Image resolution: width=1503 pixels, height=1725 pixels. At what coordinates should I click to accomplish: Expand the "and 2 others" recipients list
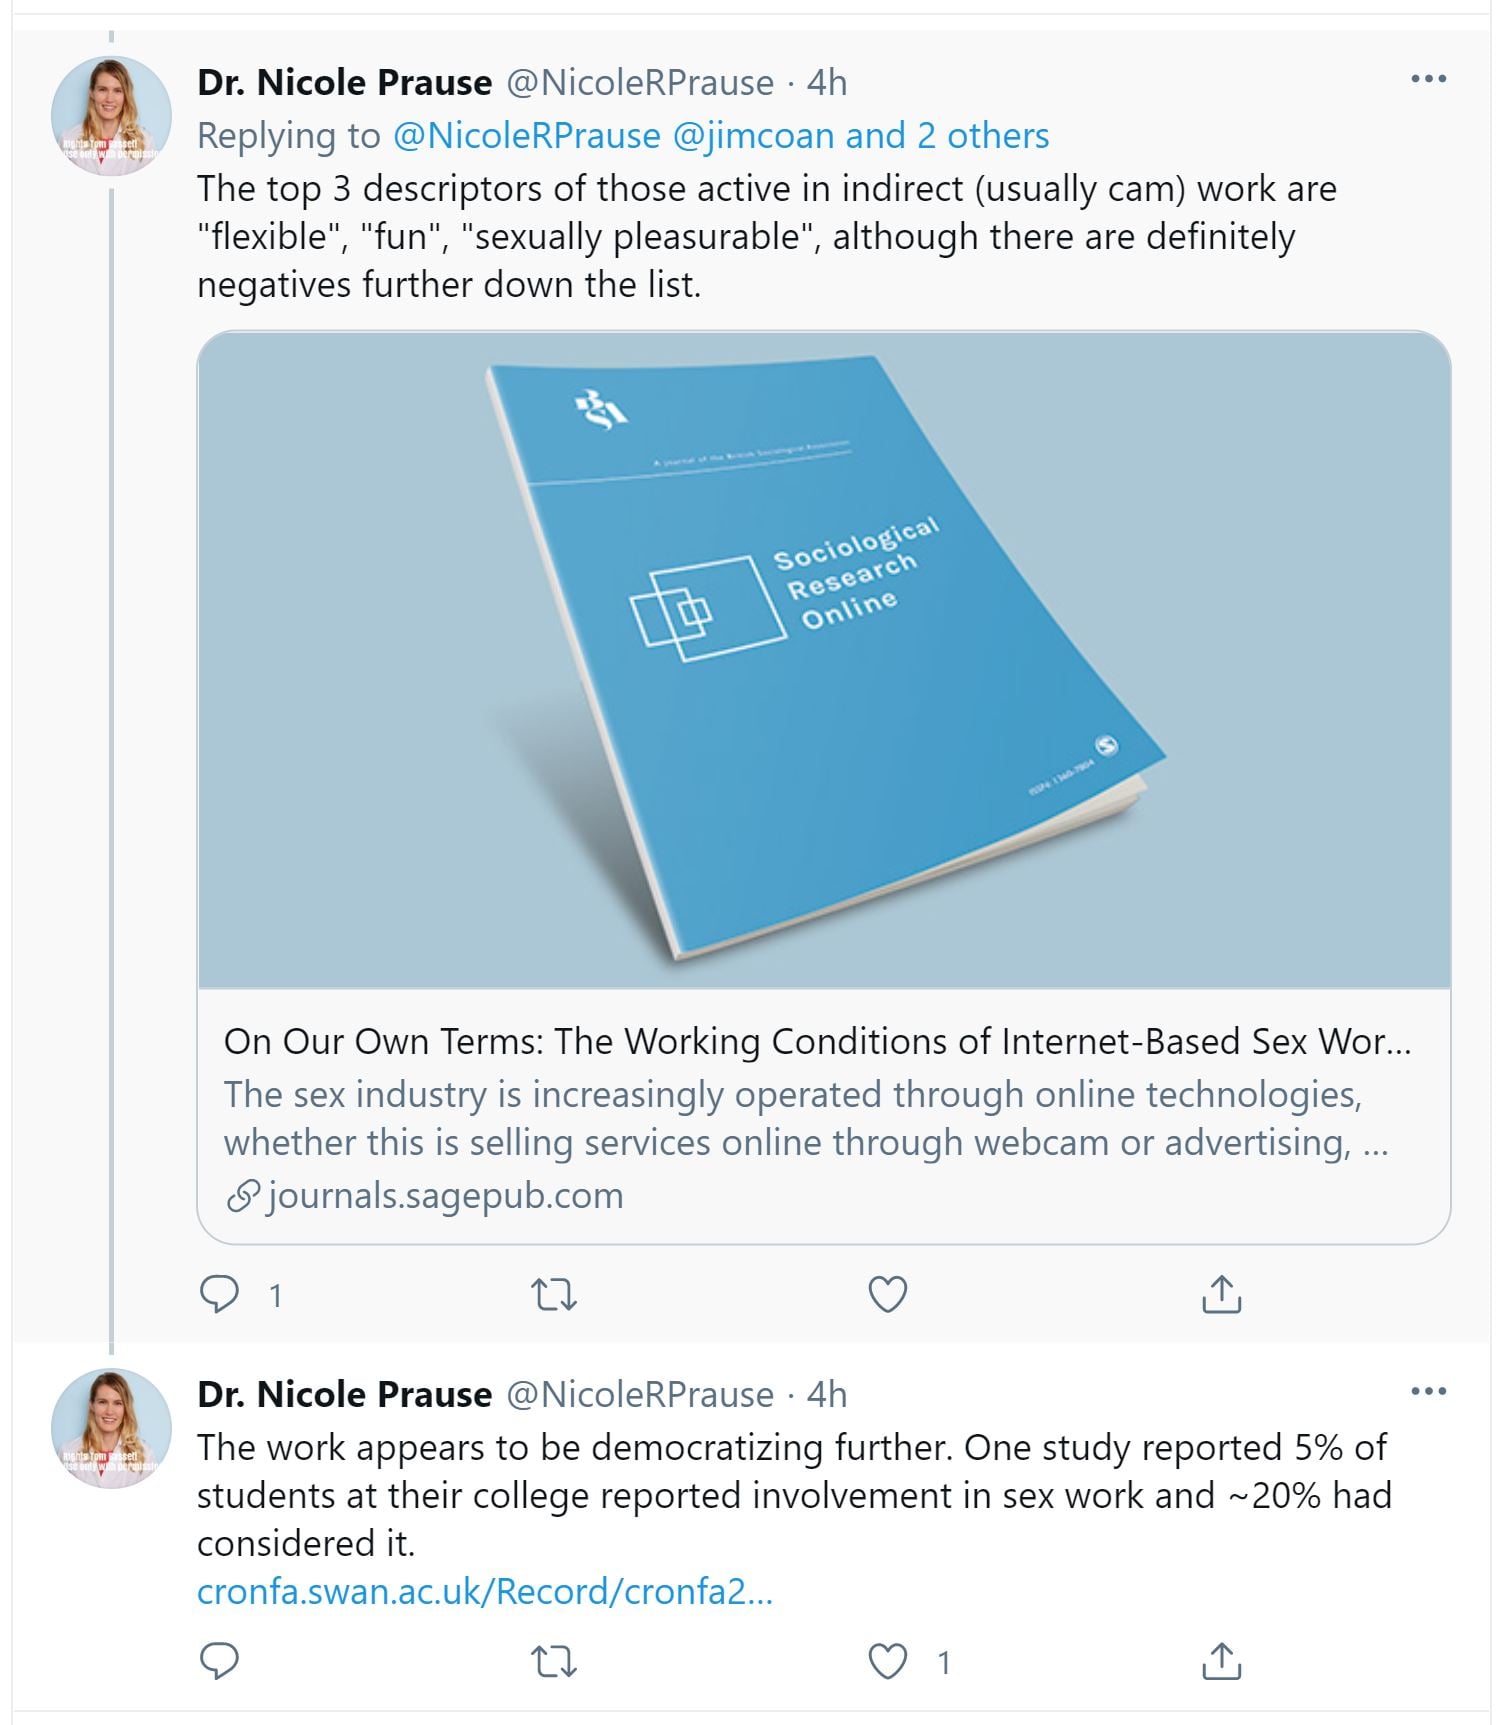[x=948, y=136]
